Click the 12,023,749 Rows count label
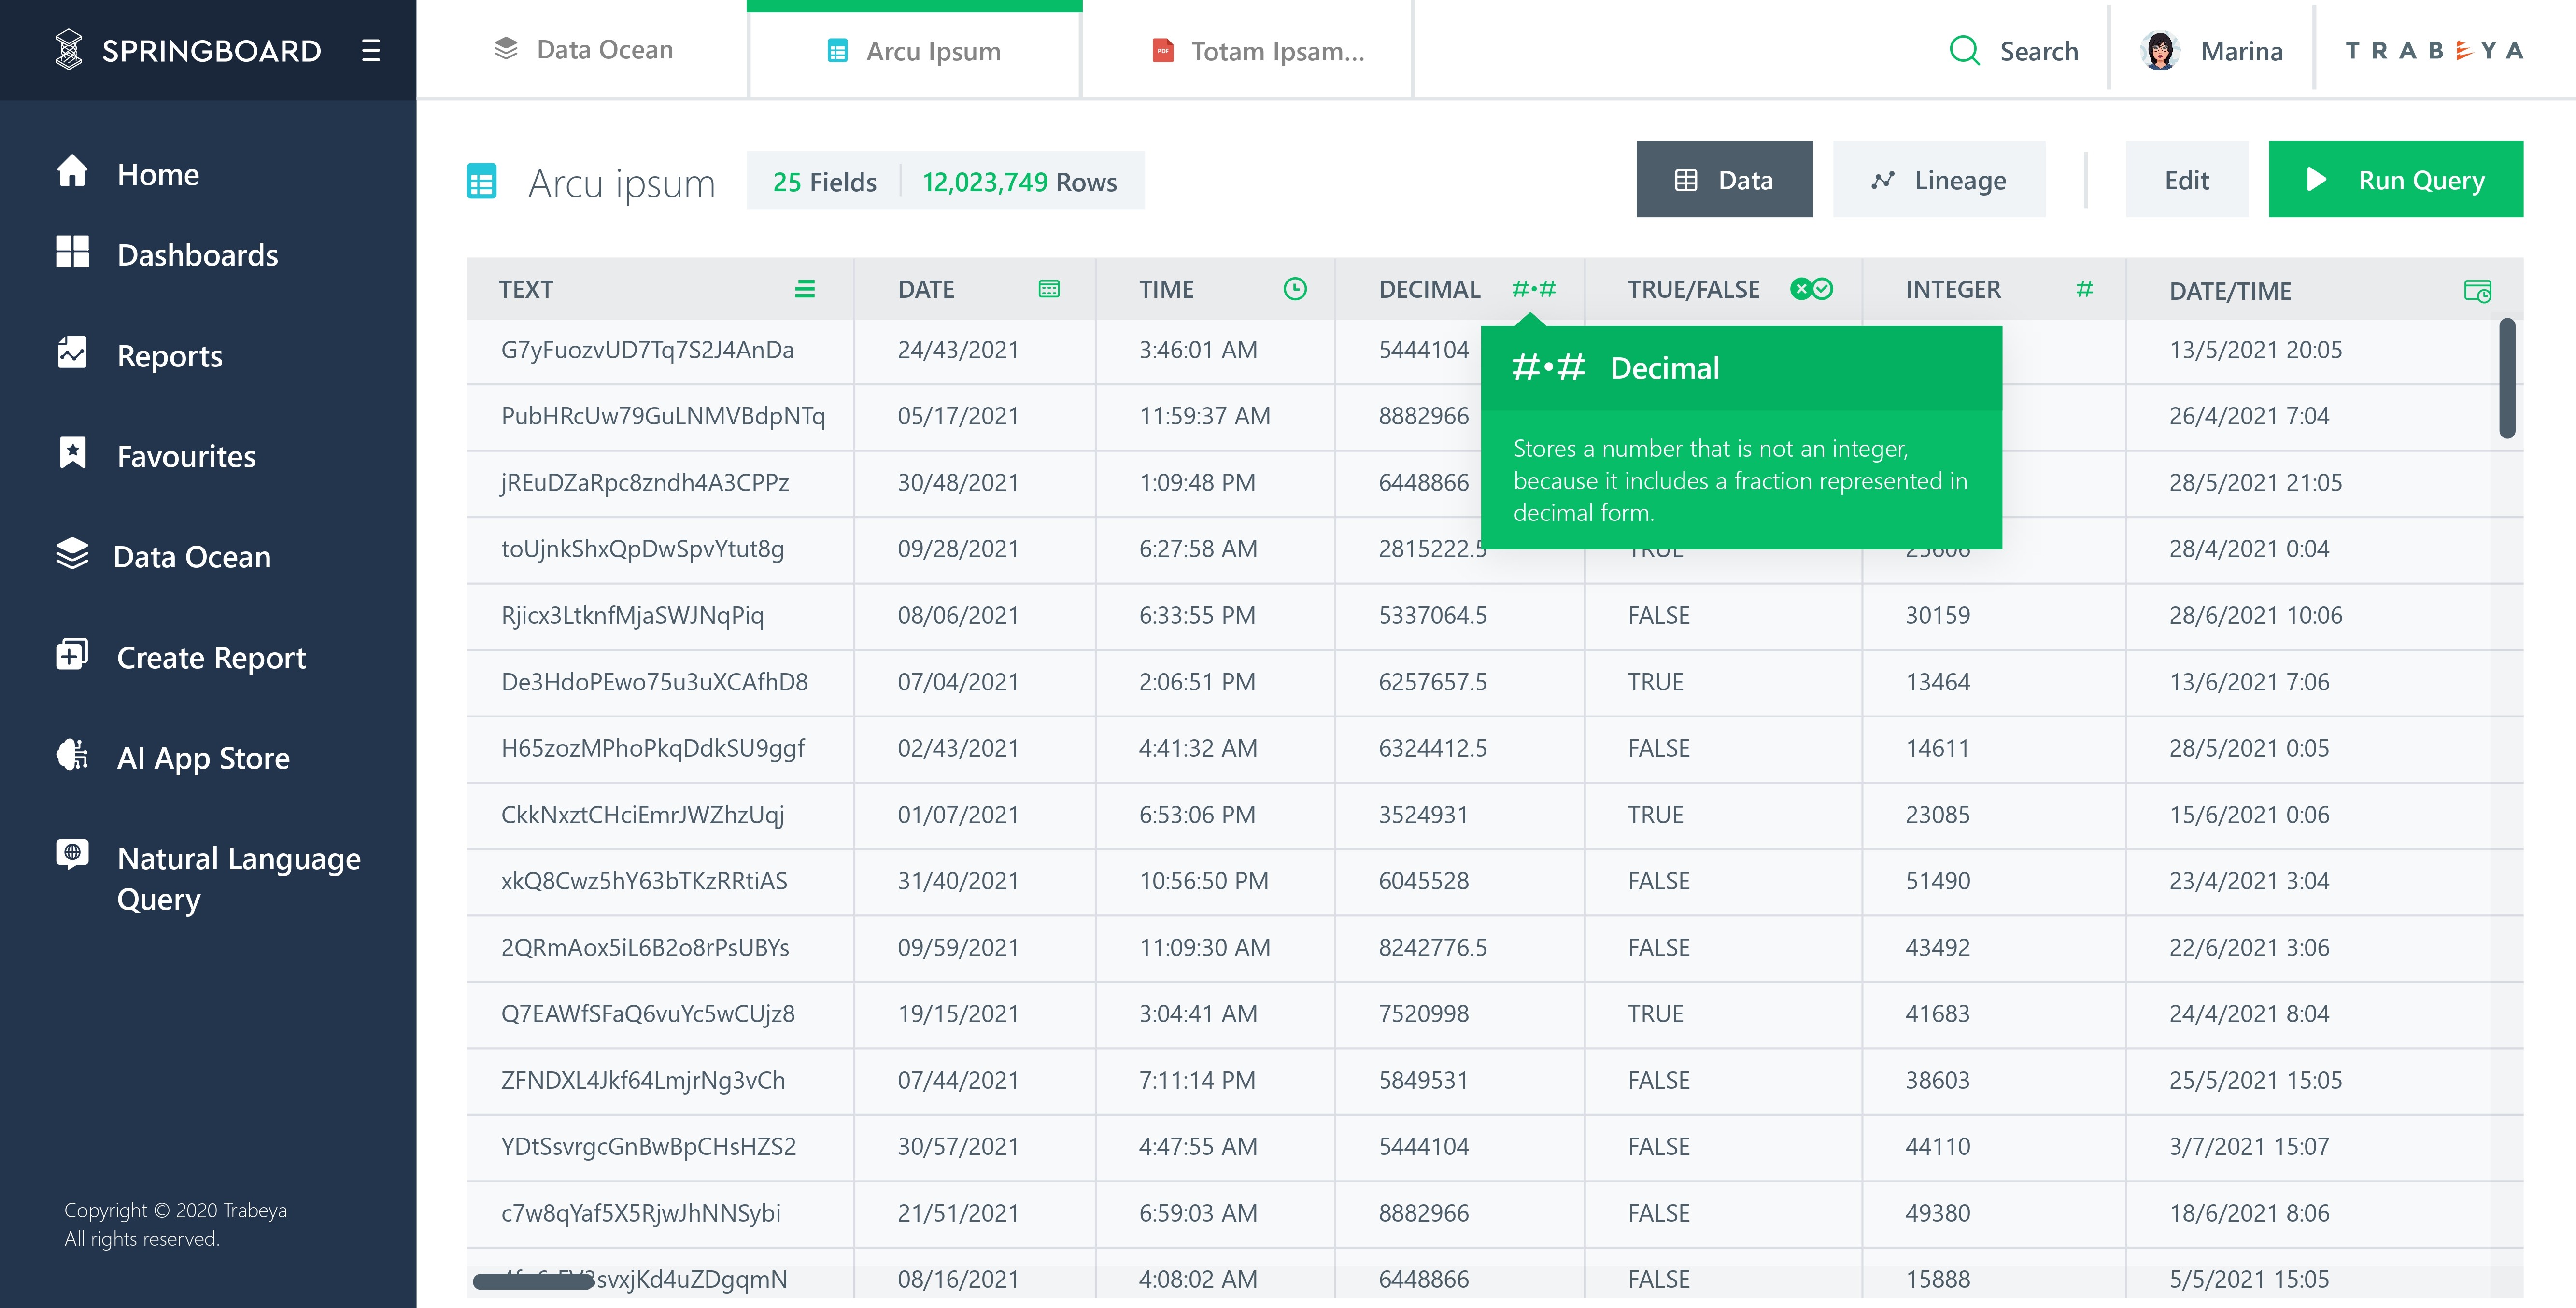Viewport: 2576px width, 1308px height. pyautogui.click(x=1019, y=181)
